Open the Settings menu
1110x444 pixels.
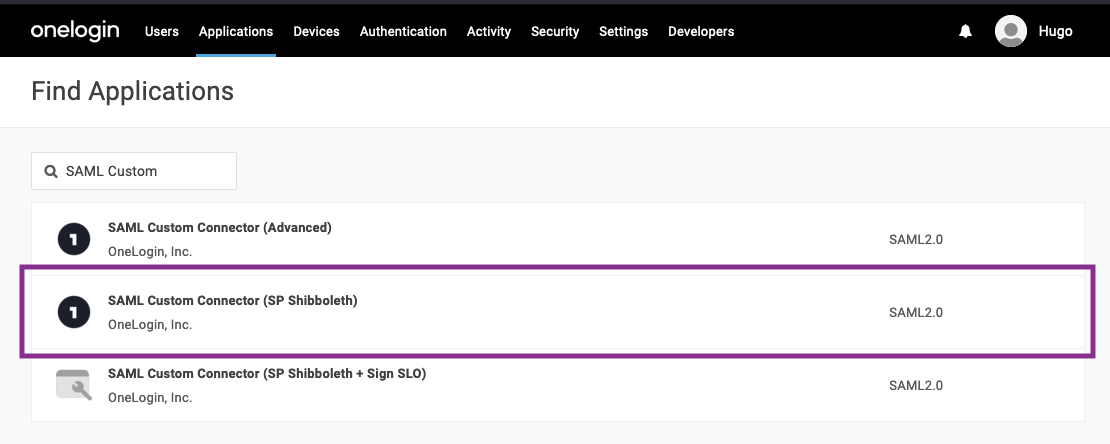coord(623,31)
